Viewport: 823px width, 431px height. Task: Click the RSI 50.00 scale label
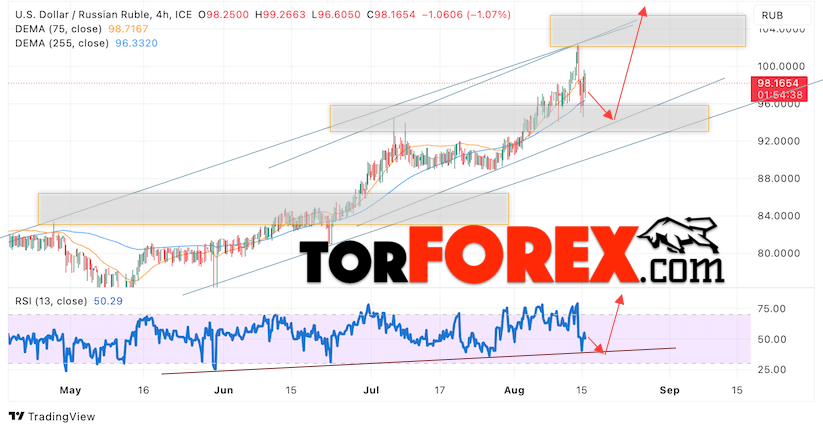(x=772, y=339)
